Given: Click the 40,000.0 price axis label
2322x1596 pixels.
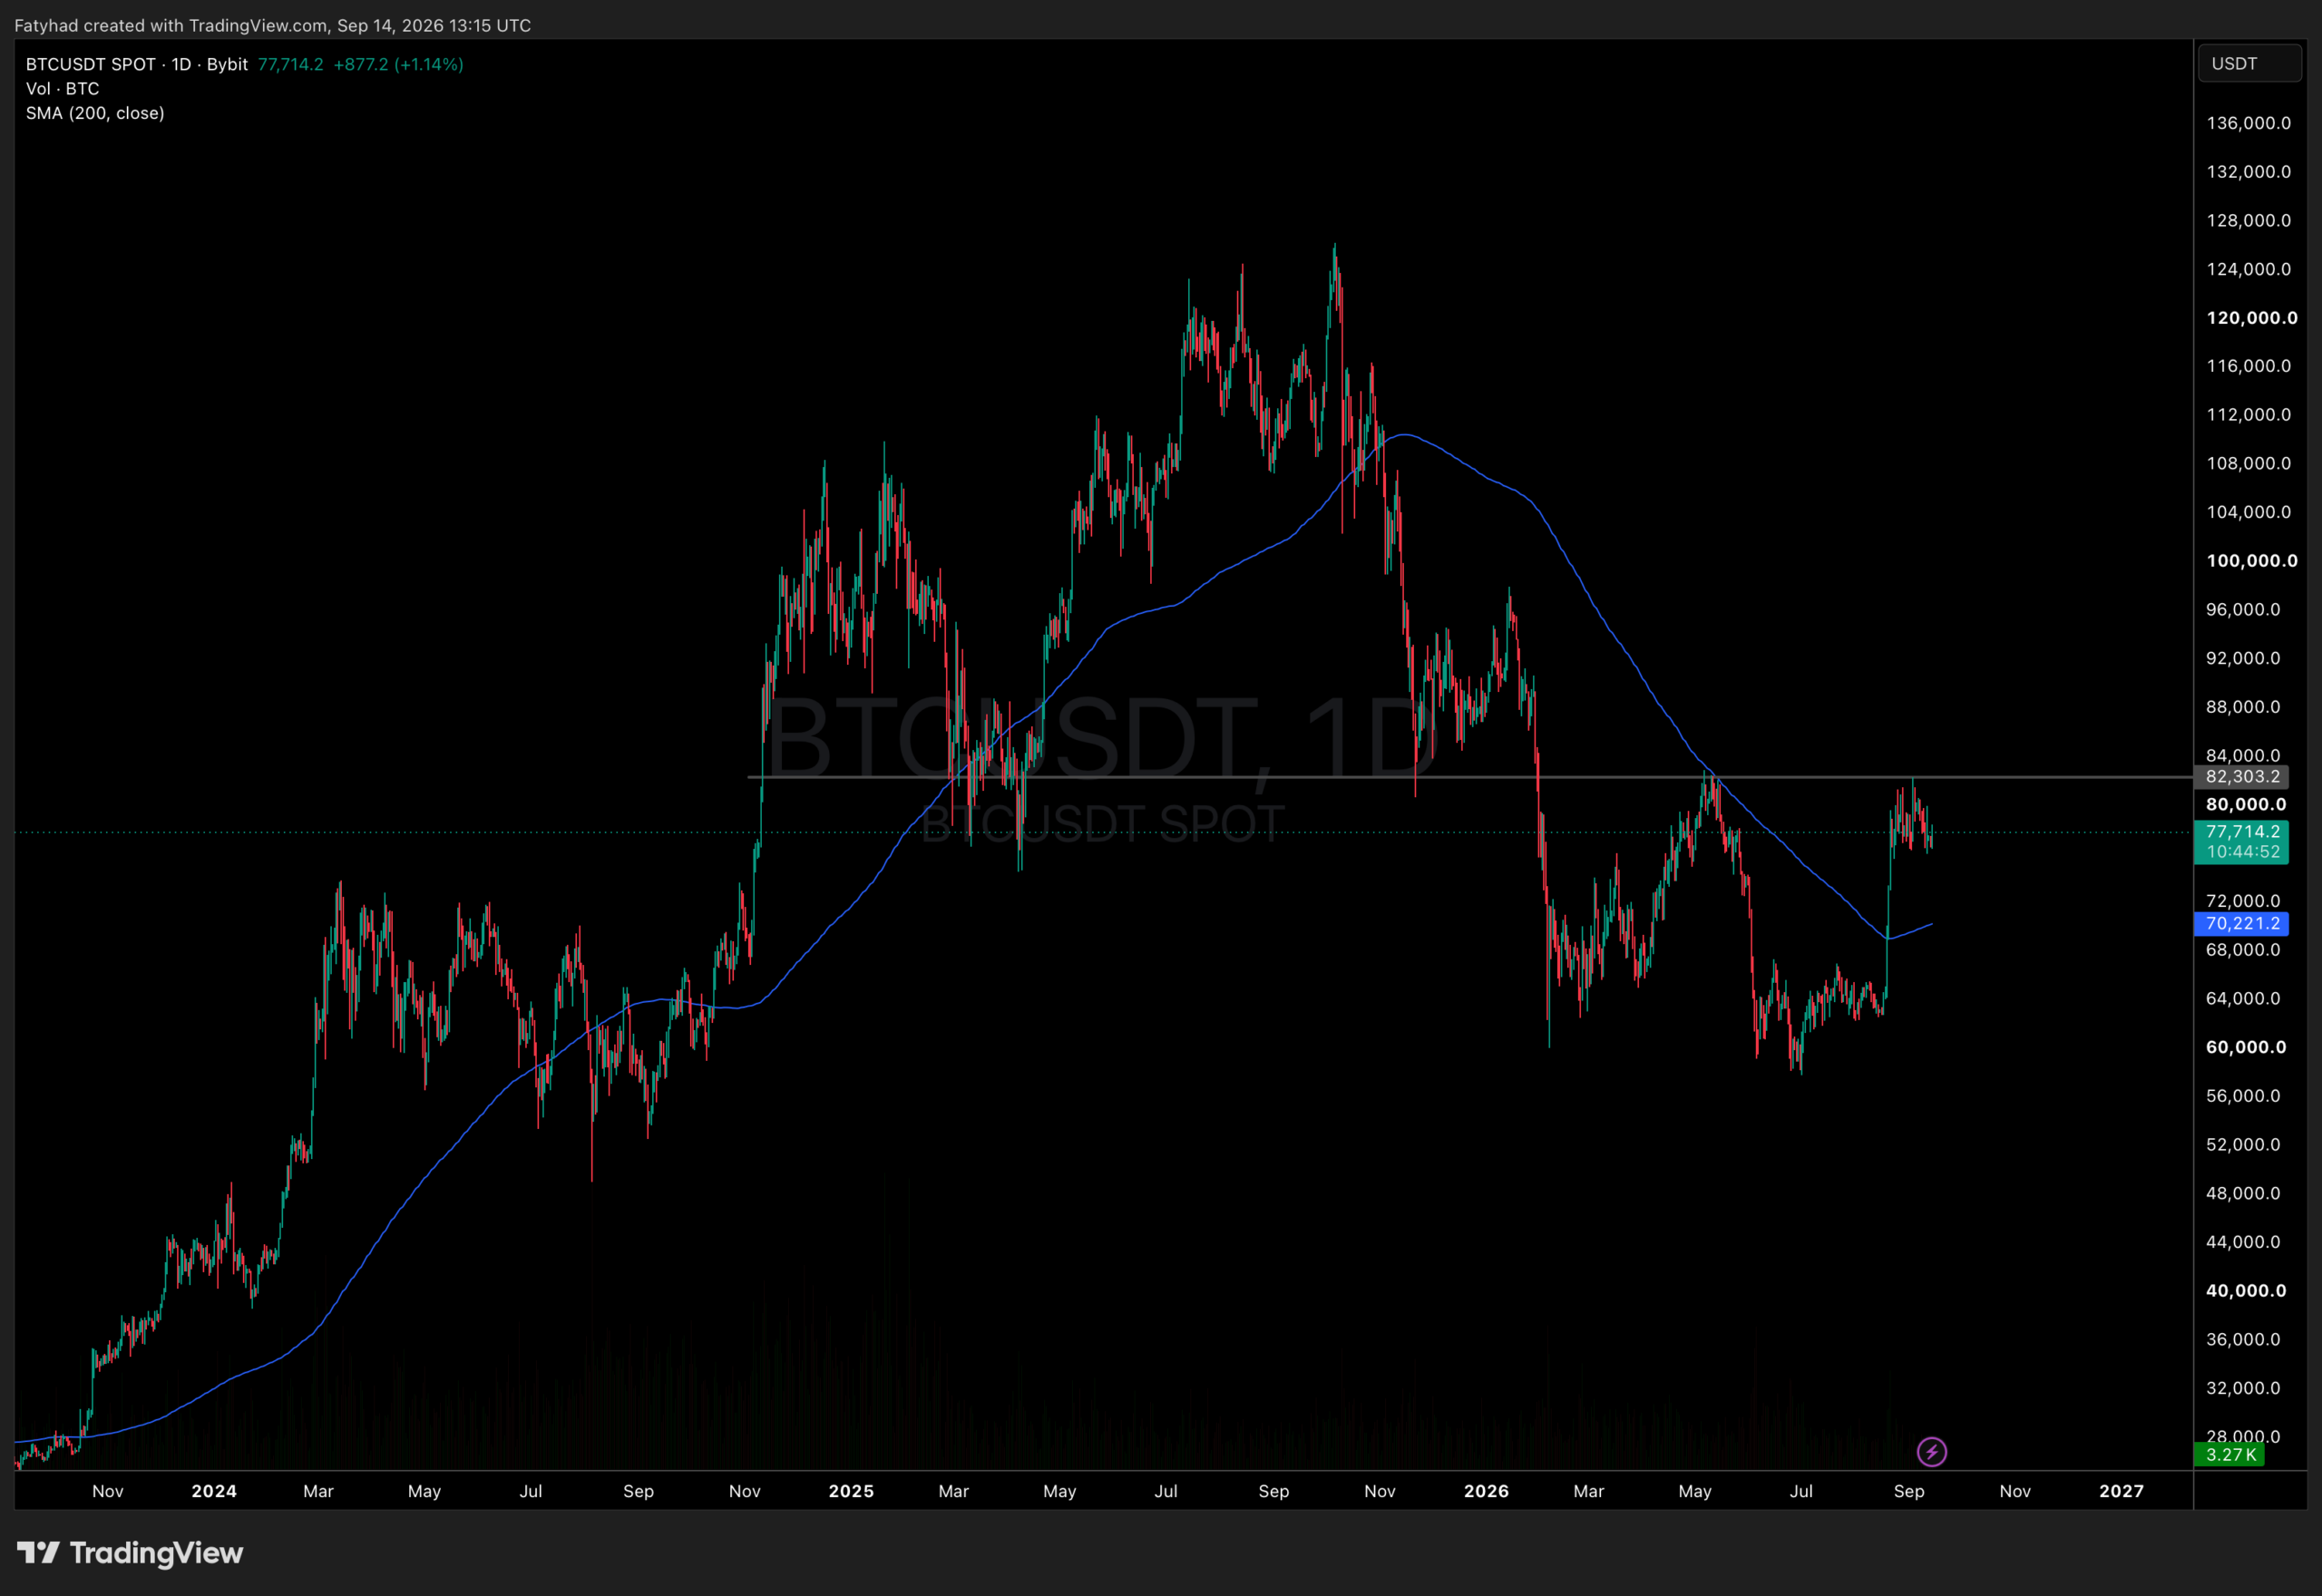Looking at the screenshot, I should (2246, 1290).
